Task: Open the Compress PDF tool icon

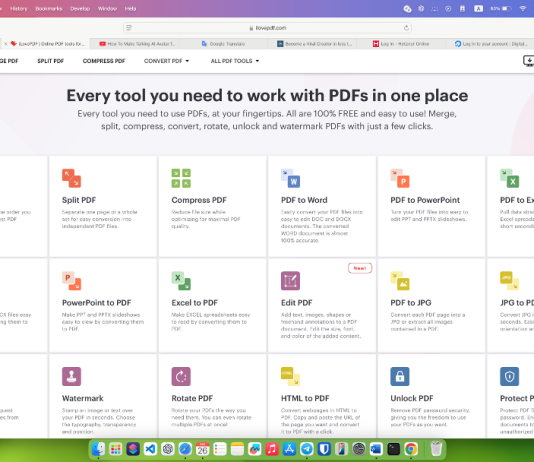Action: click(x=181, y=178)
